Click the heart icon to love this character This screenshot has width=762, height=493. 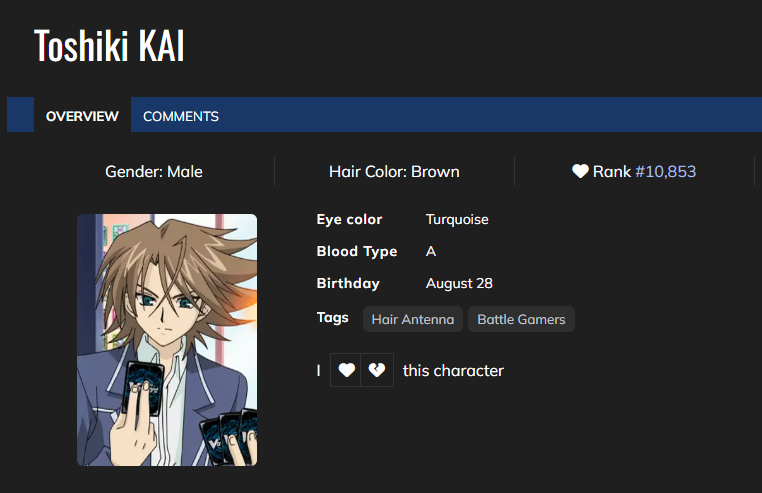click(346, 370)
